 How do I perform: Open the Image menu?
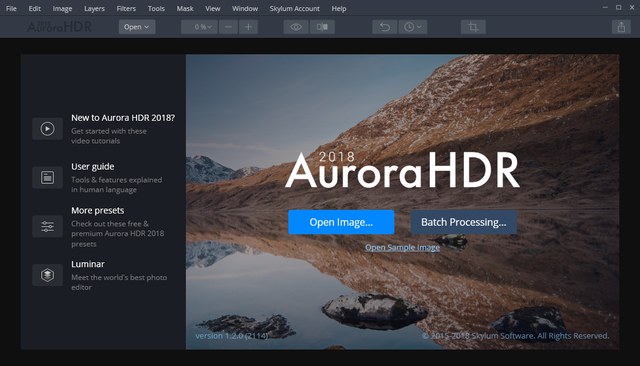click(62, 8)
